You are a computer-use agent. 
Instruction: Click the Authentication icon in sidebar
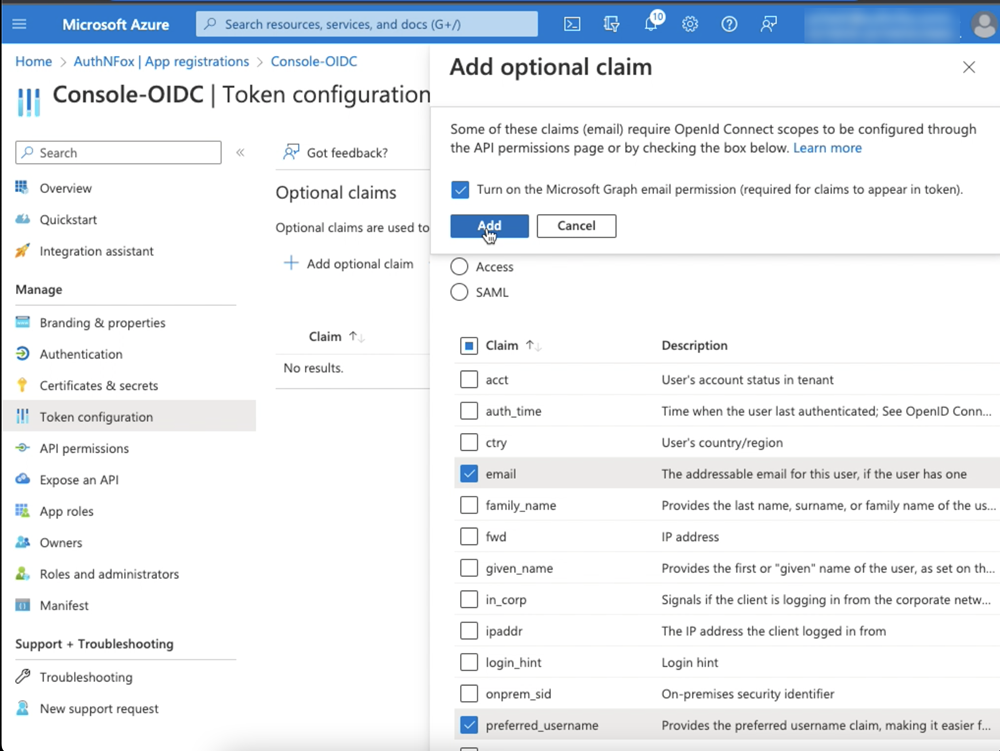22,353
